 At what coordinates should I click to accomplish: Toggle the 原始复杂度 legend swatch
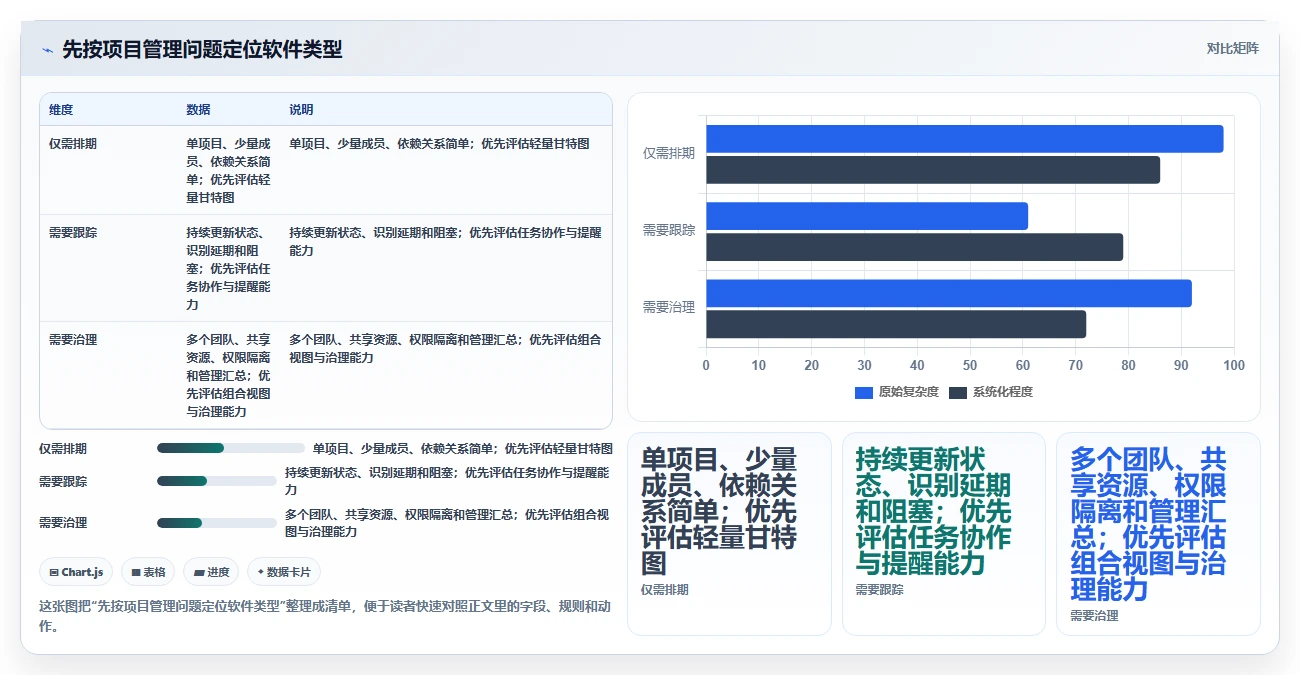pos(864,392)
